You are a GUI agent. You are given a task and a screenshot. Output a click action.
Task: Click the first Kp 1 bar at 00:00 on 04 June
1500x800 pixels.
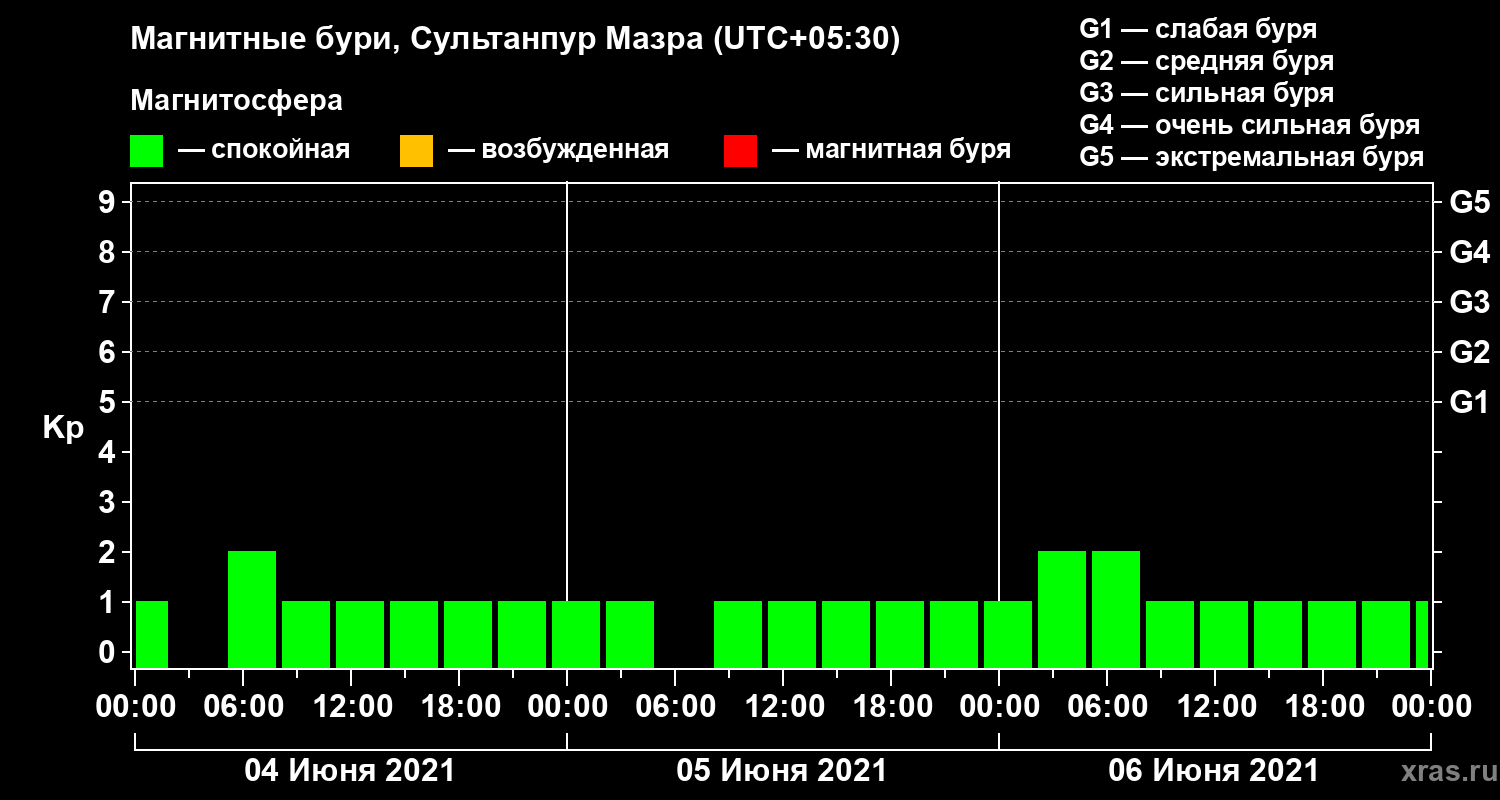[152, 634]
